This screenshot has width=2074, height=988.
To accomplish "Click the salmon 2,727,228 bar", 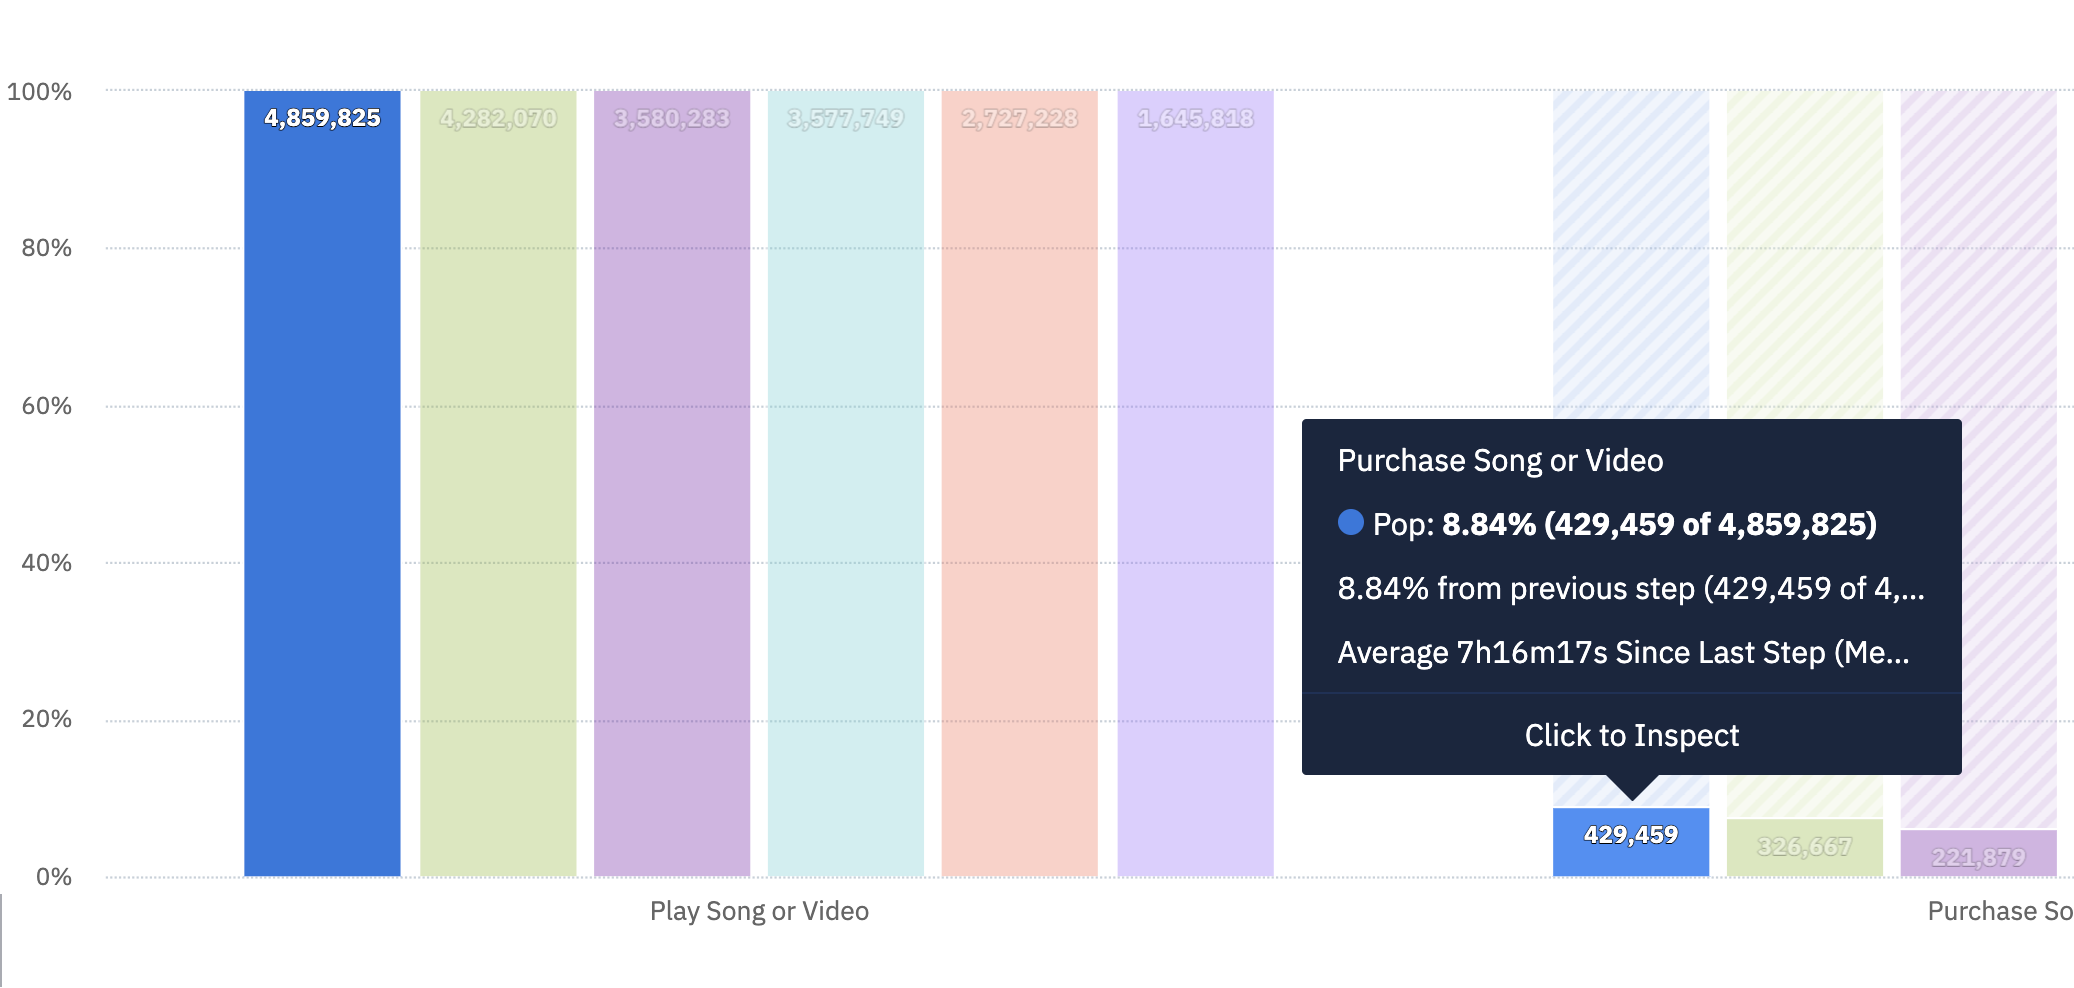I will 1019,480.
